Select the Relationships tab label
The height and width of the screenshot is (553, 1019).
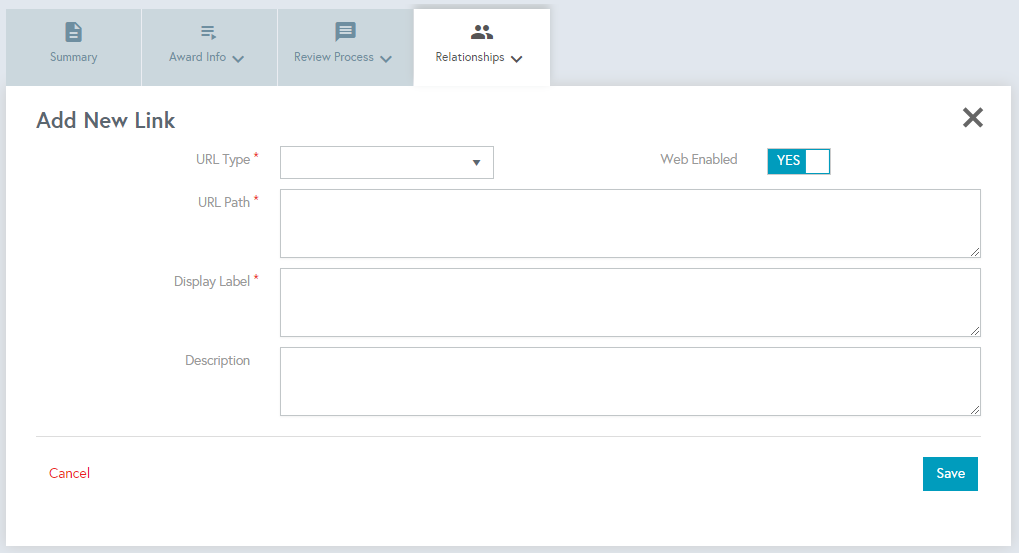point(470,57)
